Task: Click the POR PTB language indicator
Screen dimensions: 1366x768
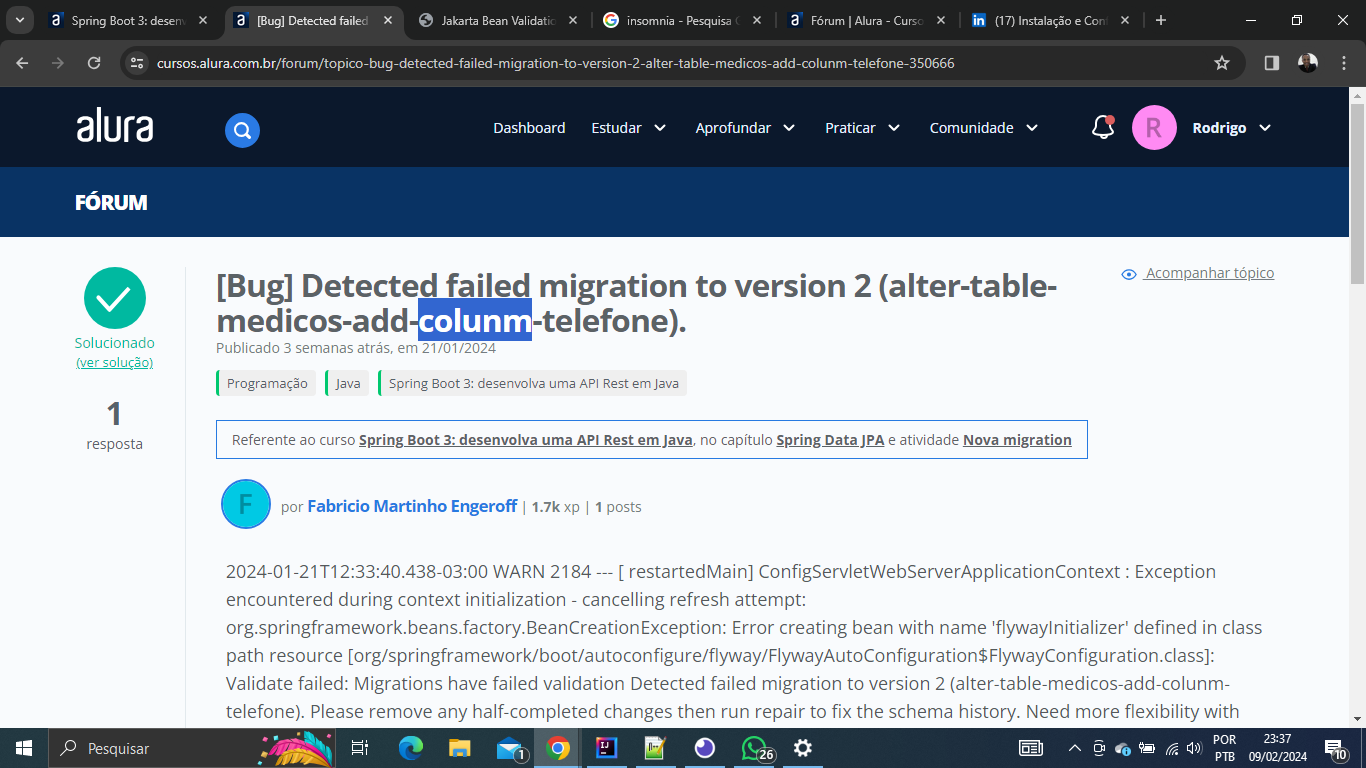Action: coord(1224,748)
